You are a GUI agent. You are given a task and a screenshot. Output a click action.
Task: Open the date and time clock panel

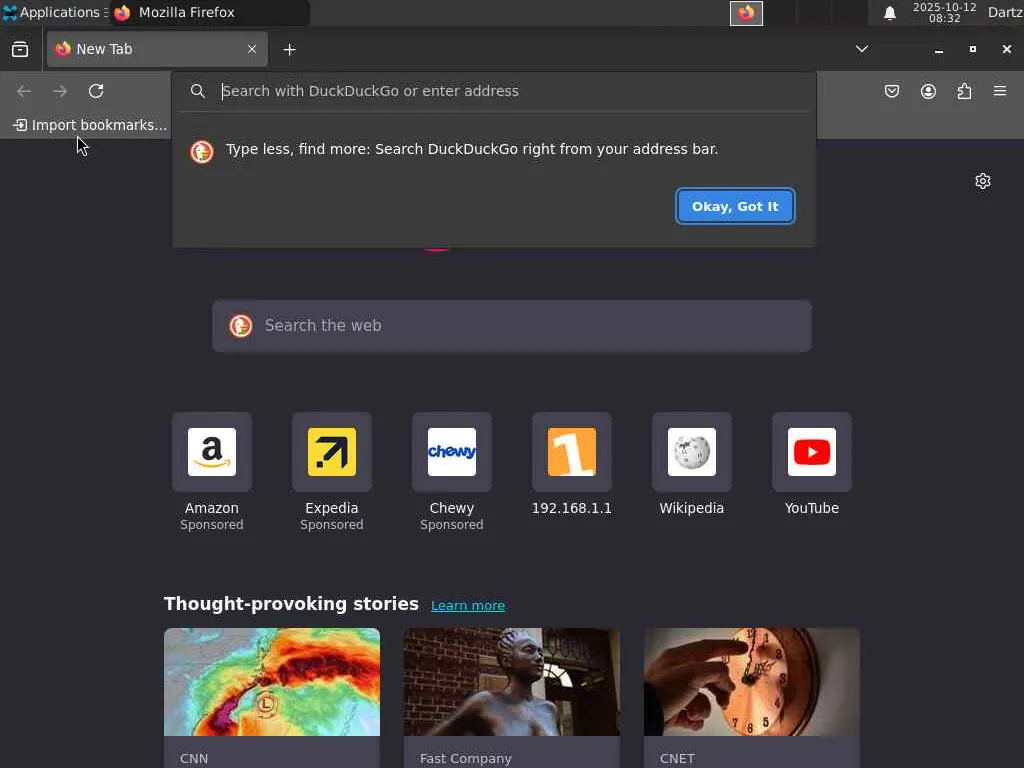(x=944, y=12)
